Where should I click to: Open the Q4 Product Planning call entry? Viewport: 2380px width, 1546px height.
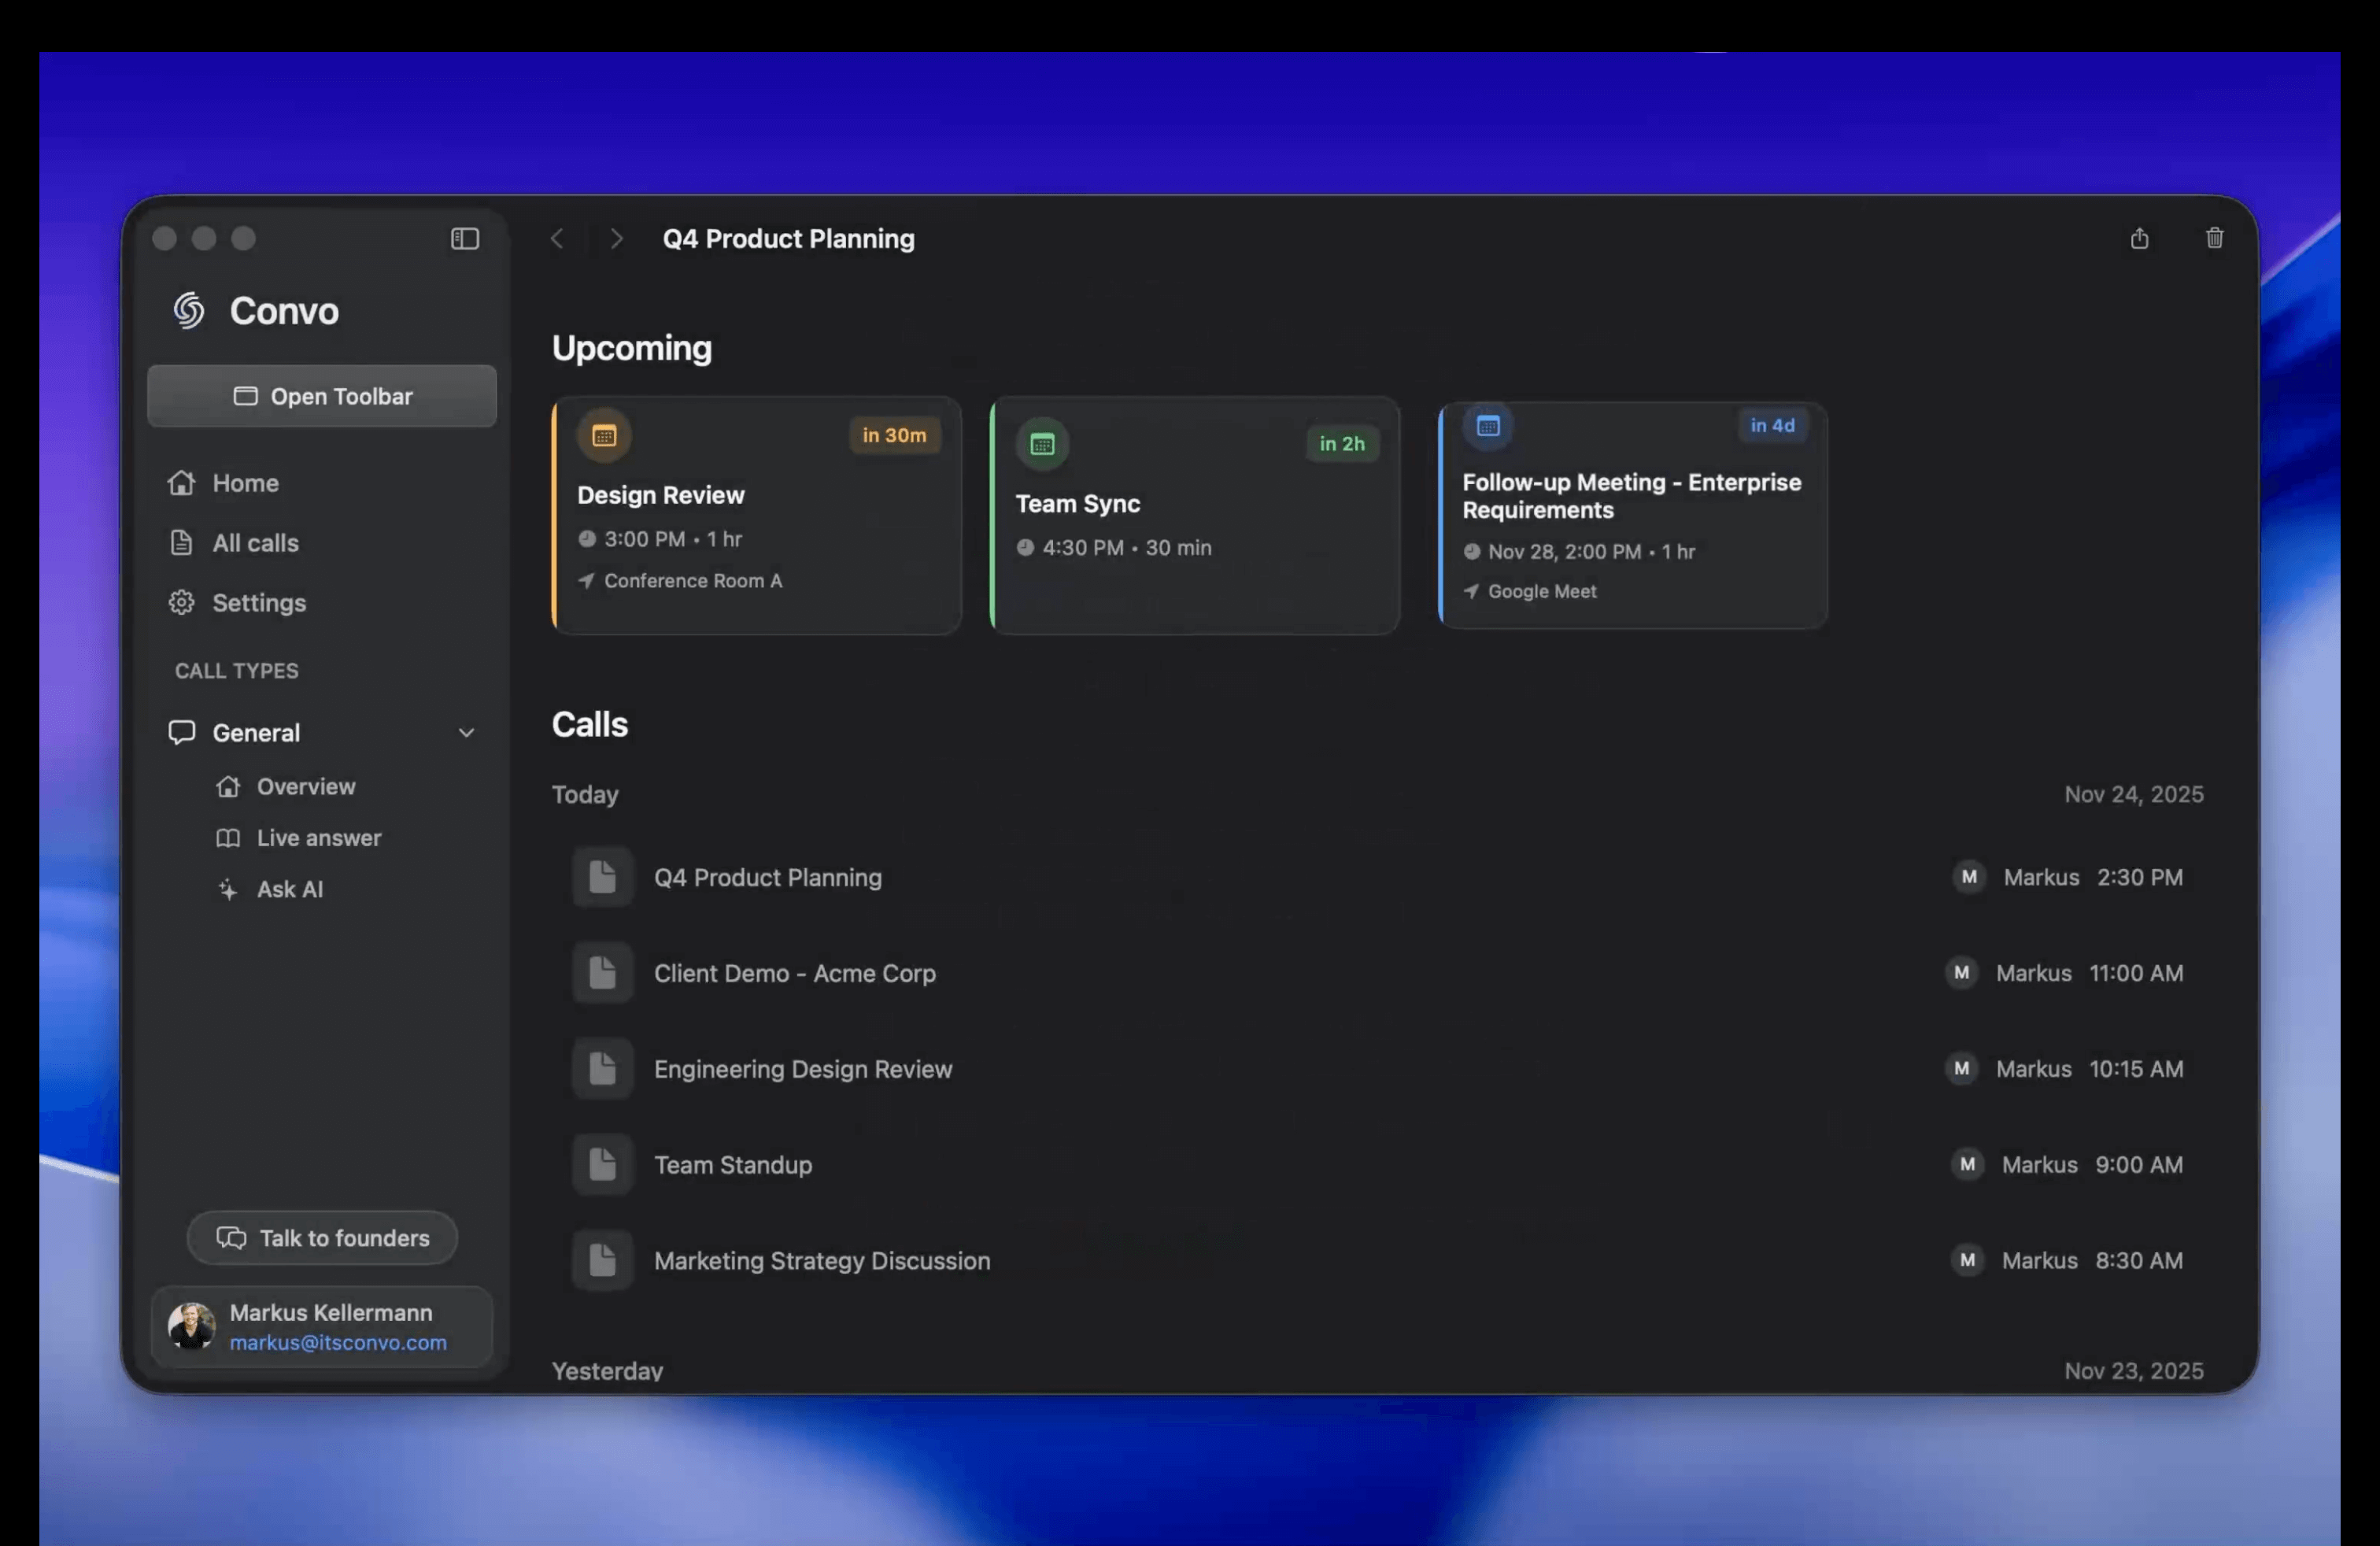768,877
